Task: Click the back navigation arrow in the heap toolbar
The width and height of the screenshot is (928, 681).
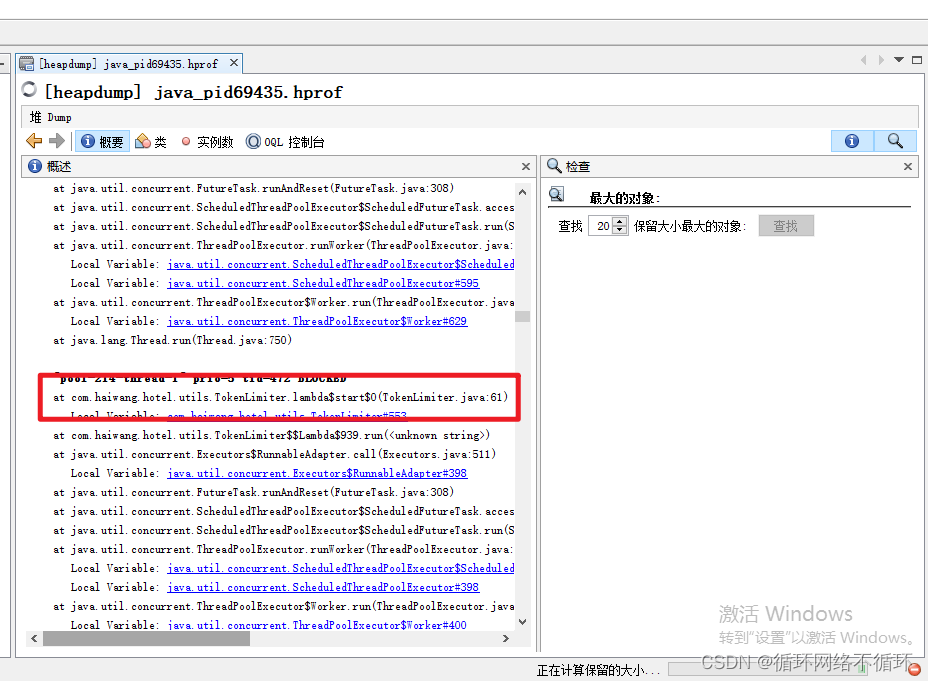Action: coord(33,141)
